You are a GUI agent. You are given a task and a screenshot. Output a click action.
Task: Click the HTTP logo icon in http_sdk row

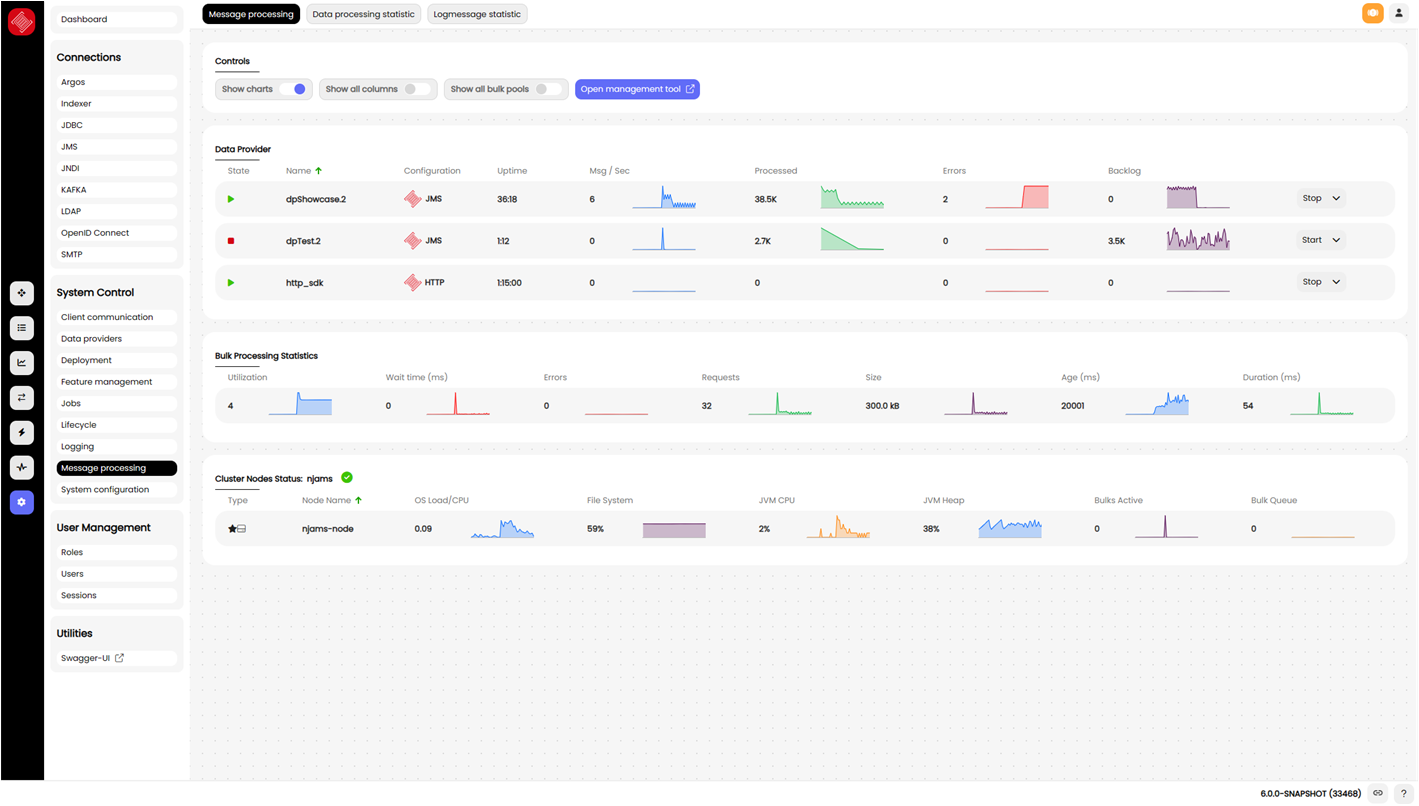[412, 283]
